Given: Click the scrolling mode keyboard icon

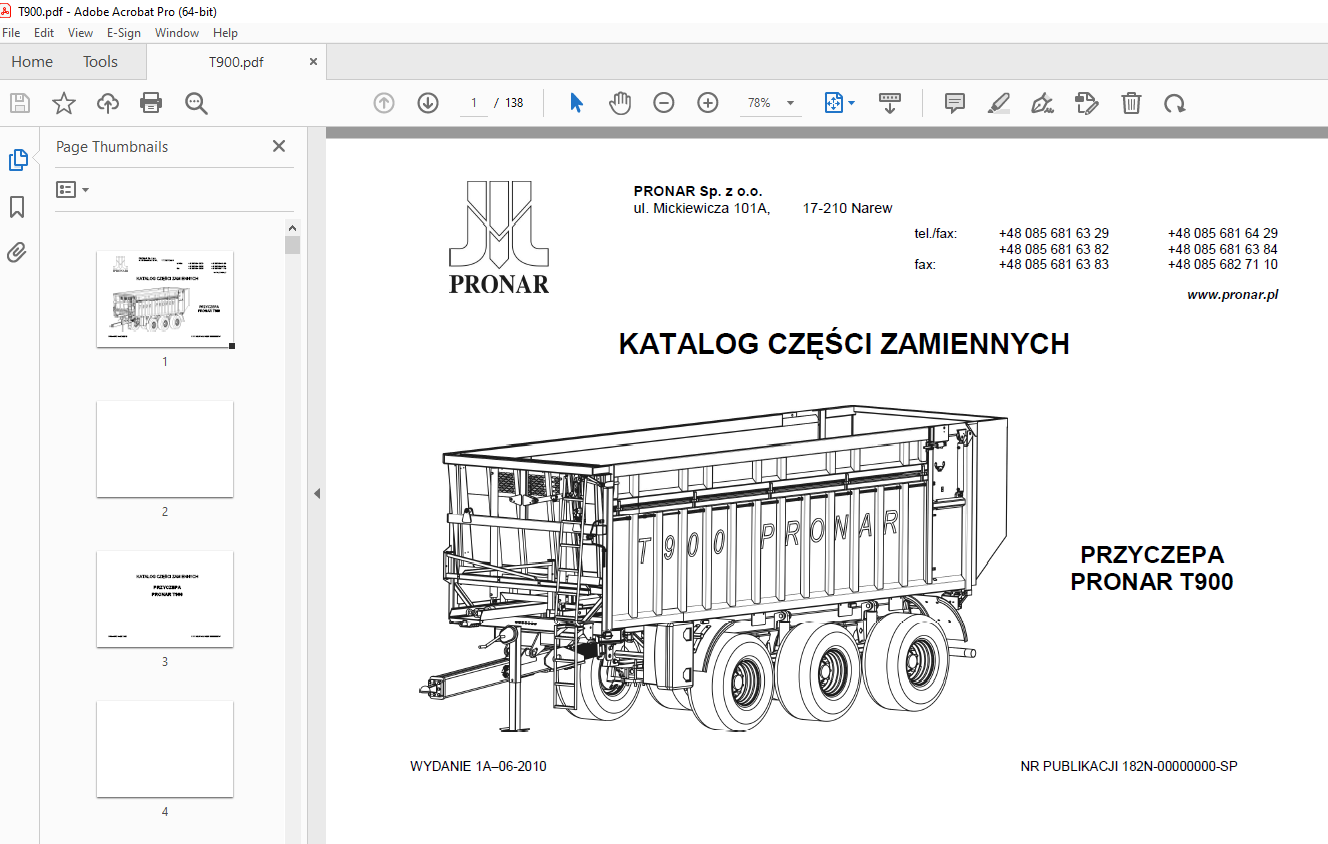Looking at the screenshot, I should (x=890, y=103).
